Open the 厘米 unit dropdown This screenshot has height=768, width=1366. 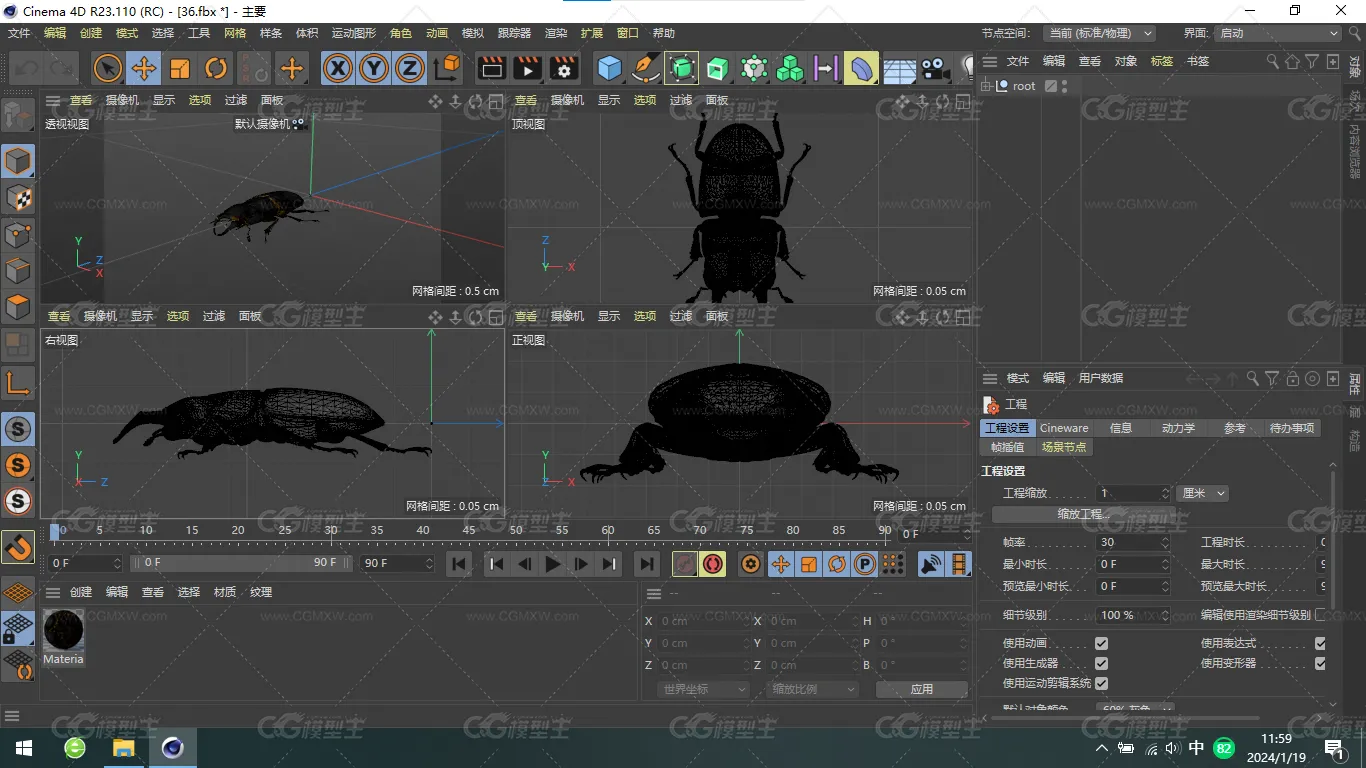click(x=1202, y=493)
